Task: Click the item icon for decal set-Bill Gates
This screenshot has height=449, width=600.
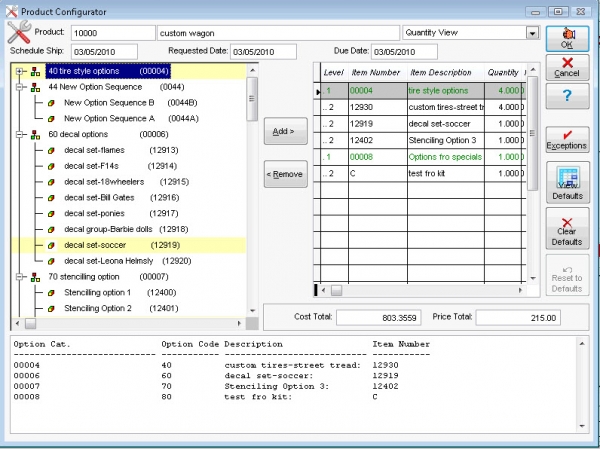Action: pos(51,198)
